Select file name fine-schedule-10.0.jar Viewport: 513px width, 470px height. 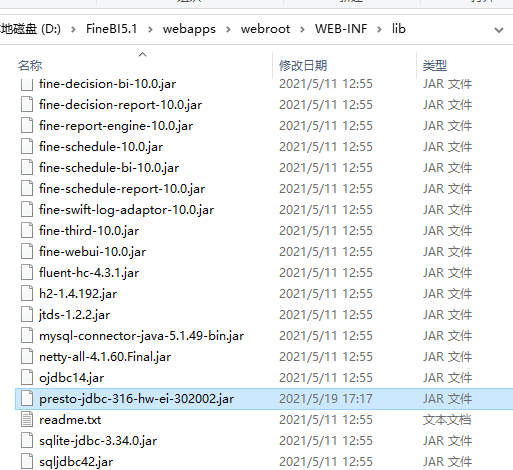click(x=101, y=147)
